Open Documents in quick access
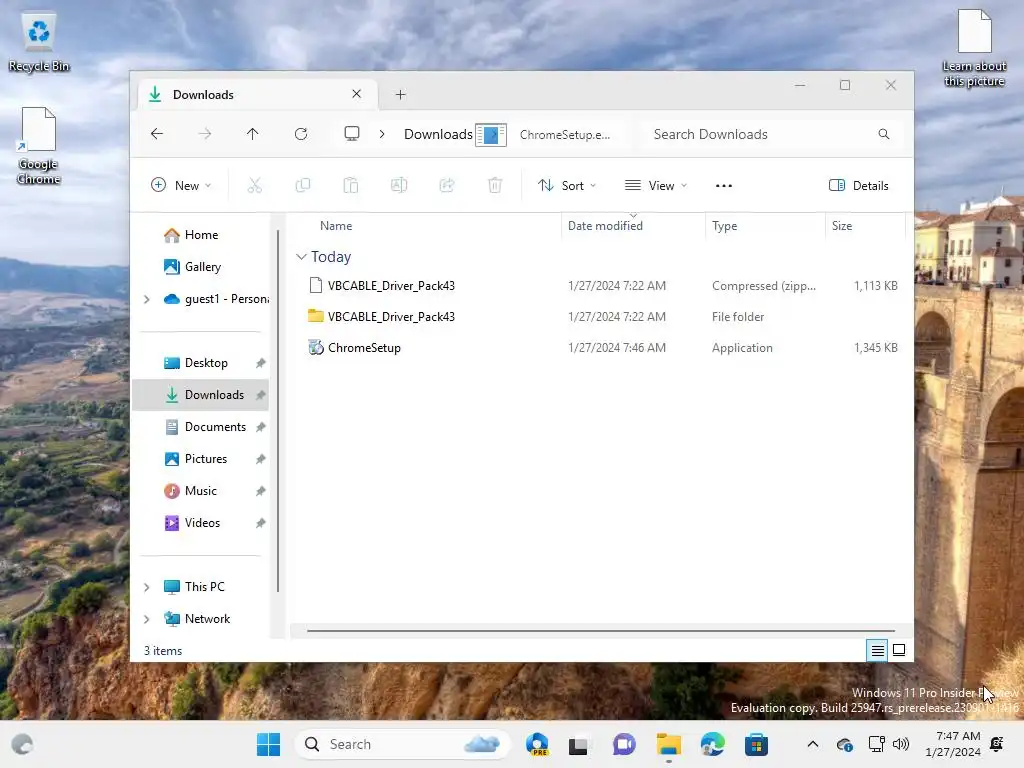The image size is (1024, 768). 215,427
